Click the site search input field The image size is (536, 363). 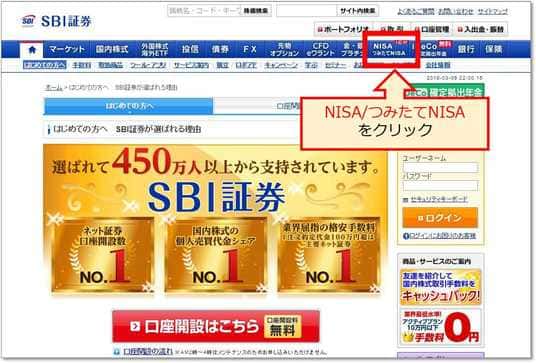tap(306, 11)
